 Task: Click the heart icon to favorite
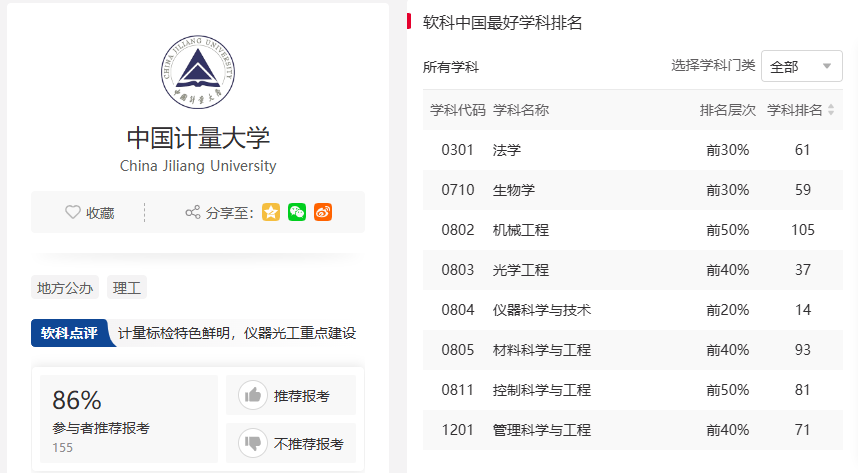pos(72,212)
